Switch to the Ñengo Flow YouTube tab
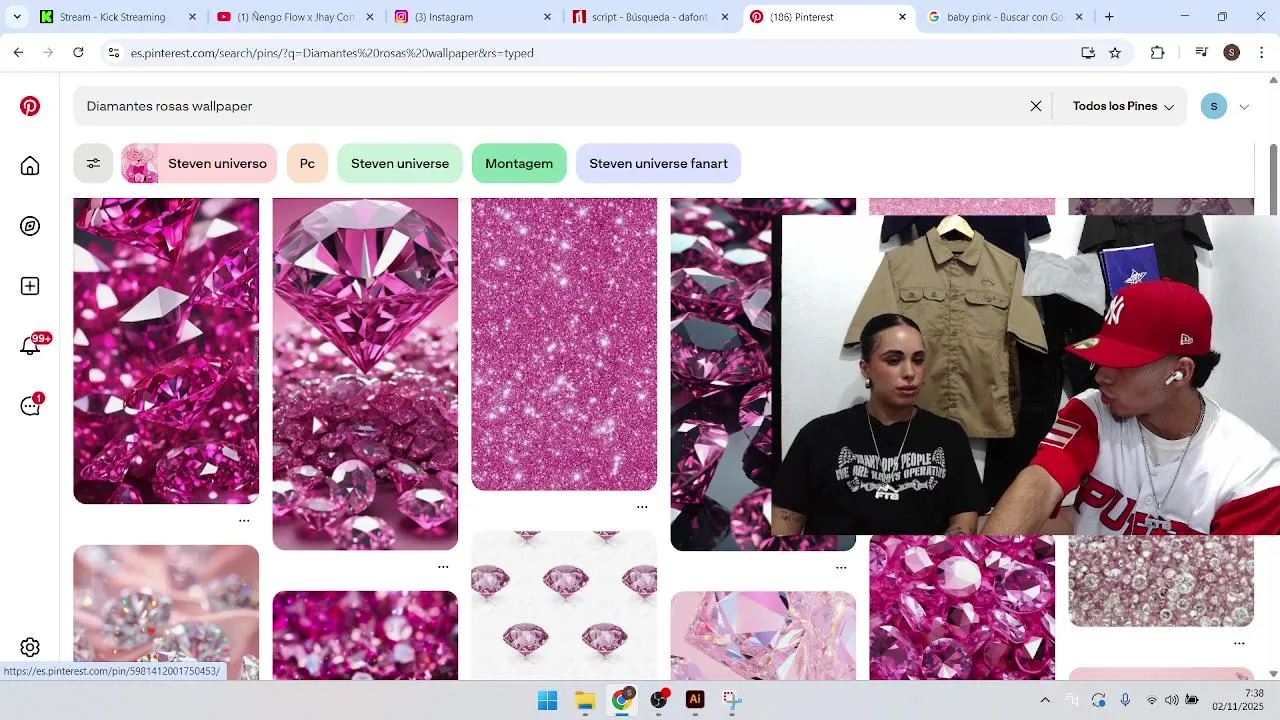This screenshot has width=1280, height=720. 295,17
